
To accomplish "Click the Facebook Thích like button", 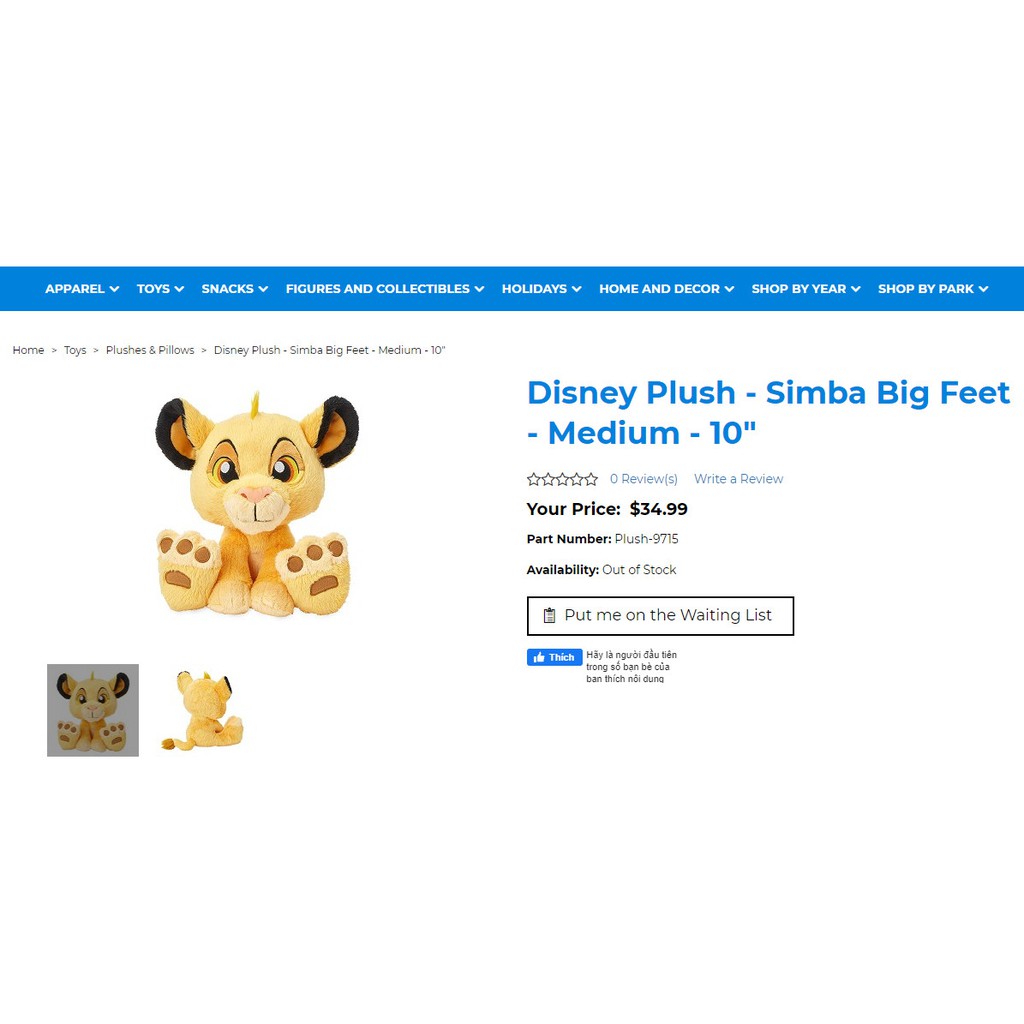I will coord(554,657).
